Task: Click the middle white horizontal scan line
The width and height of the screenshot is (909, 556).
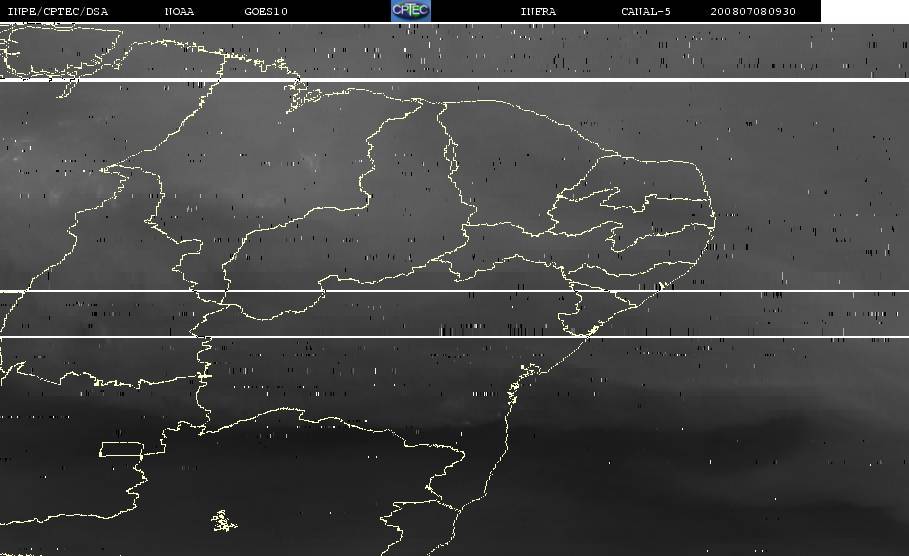Action: (x=454, y=292)
